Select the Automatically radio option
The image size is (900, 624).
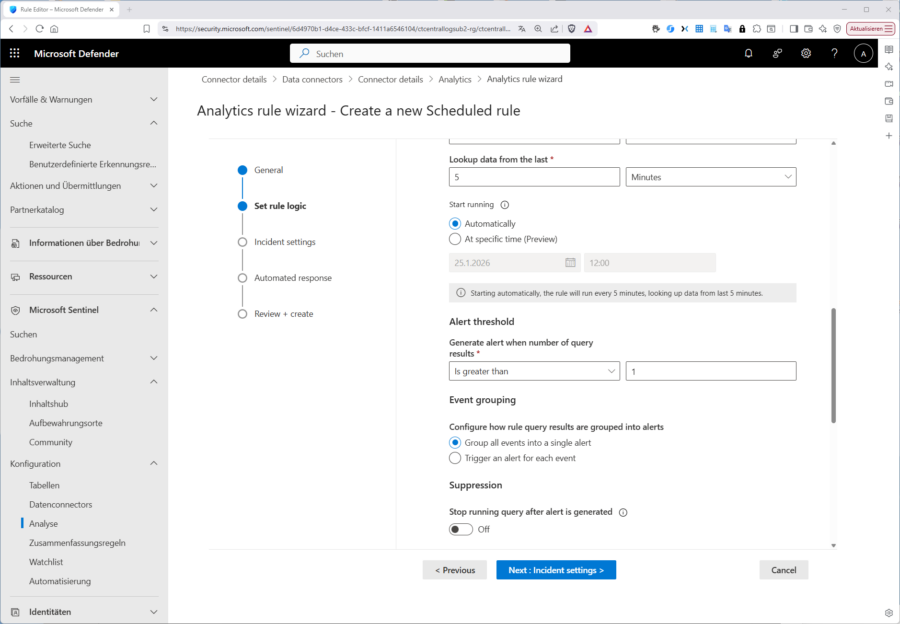coord(455,224)
